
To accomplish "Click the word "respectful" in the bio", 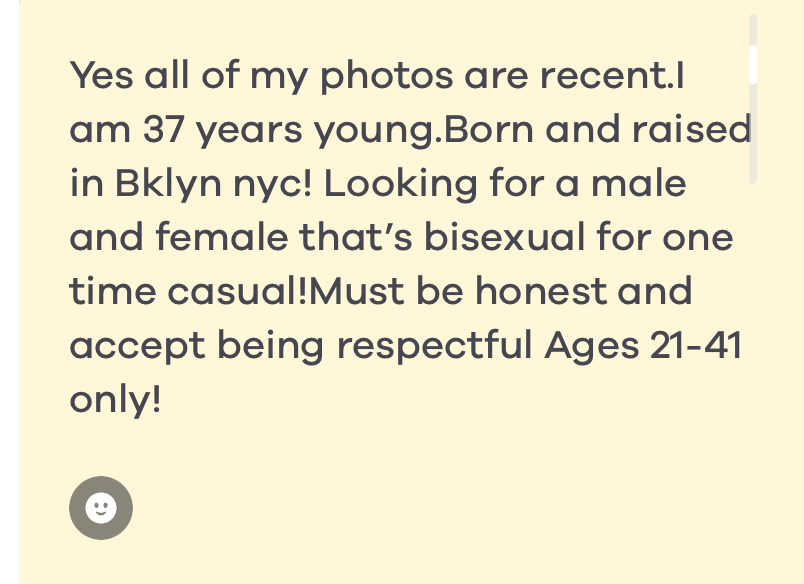I will pos(433,346).
